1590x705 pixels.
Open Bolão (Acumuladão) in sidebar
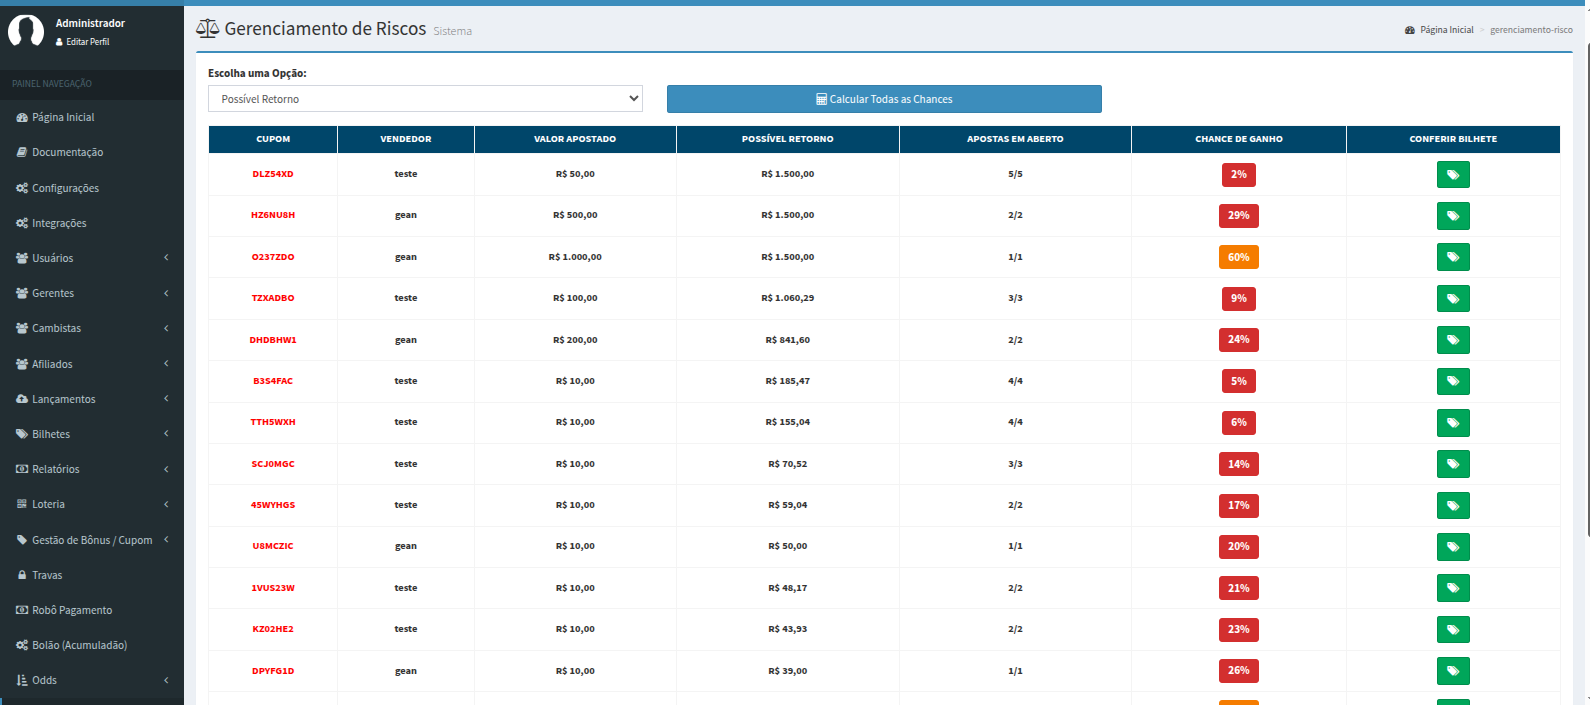(x=79, y=645)
